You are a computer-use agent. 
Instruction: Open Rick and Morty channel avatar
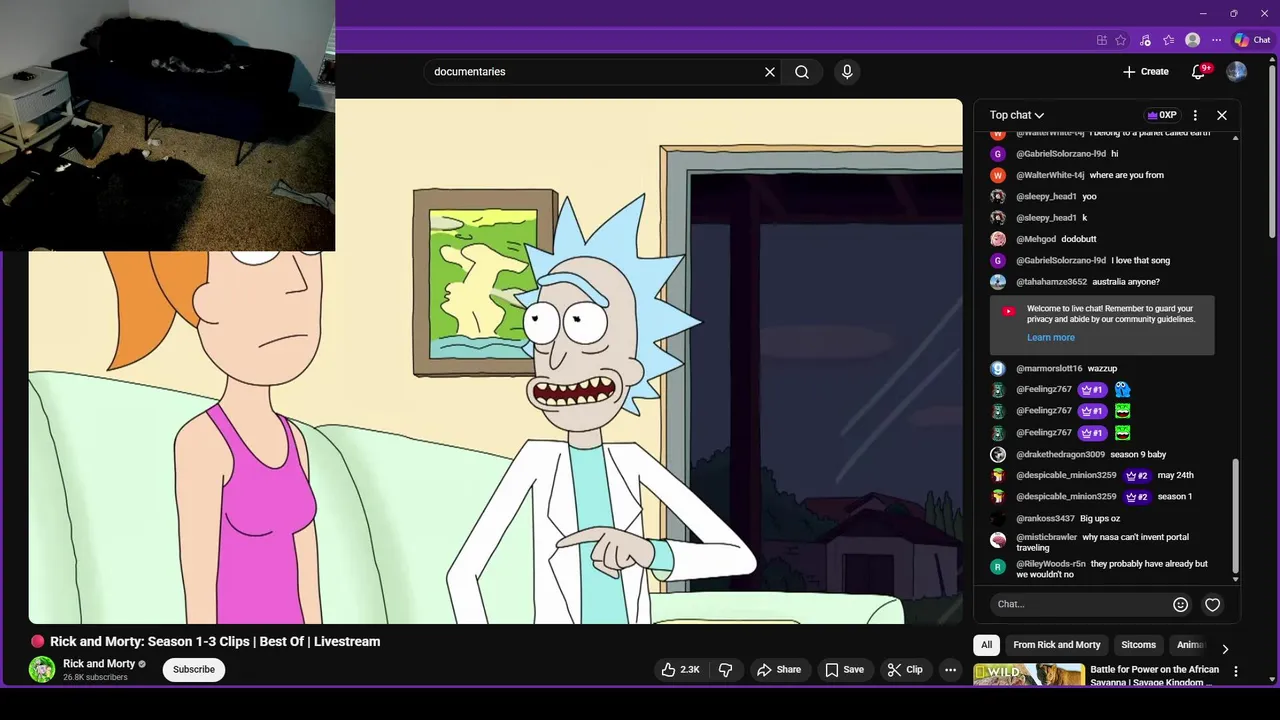pyautogui.click(x=42, y=670)
